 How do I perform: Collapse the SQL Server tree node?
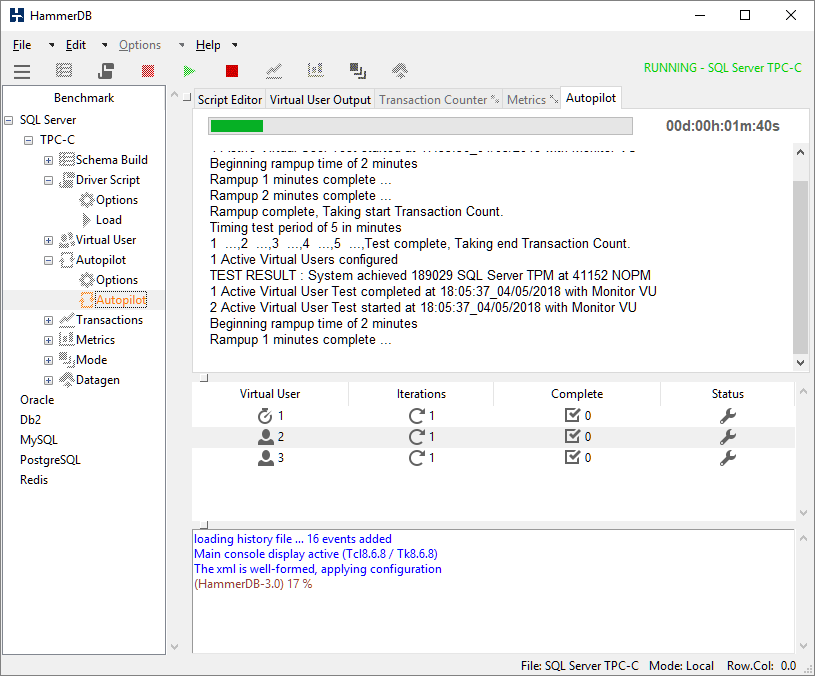pyautogui.click(x=9, y=121)
